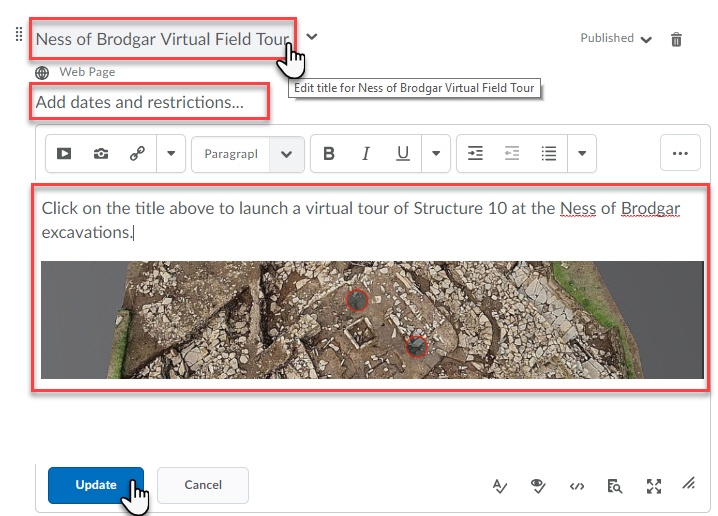Insert a quicklink with the chain icon

[137, 153]
